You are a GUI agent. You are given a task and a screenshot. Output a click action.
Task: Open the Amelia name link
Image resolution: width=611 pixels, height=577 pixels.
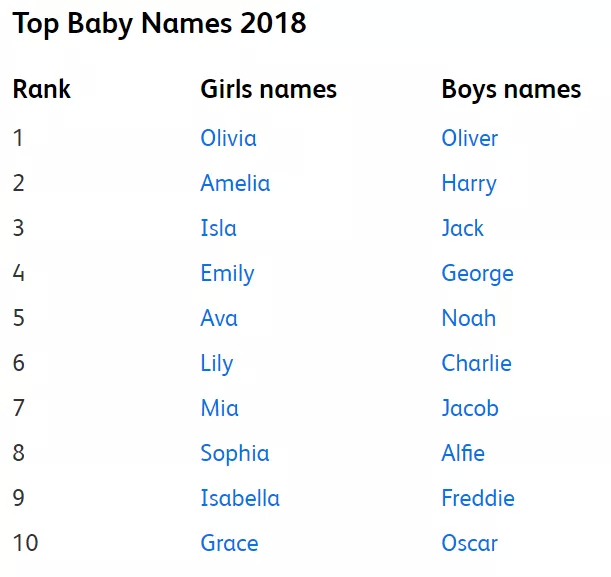[x=235, y=184]
